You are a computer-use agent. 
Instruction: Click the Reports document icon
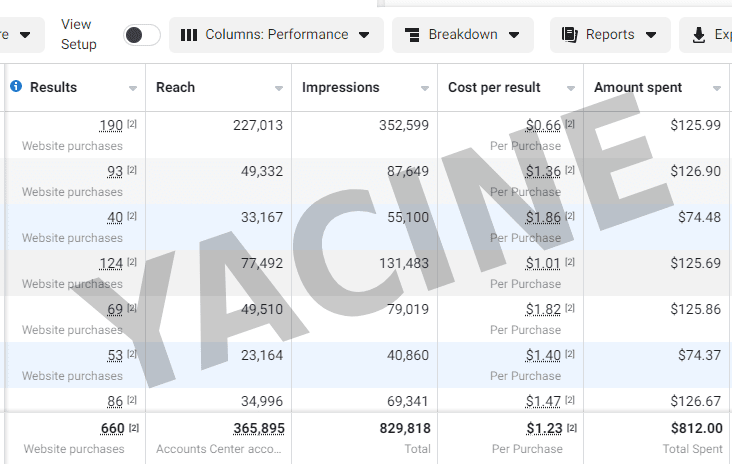[x=570, y=35]
